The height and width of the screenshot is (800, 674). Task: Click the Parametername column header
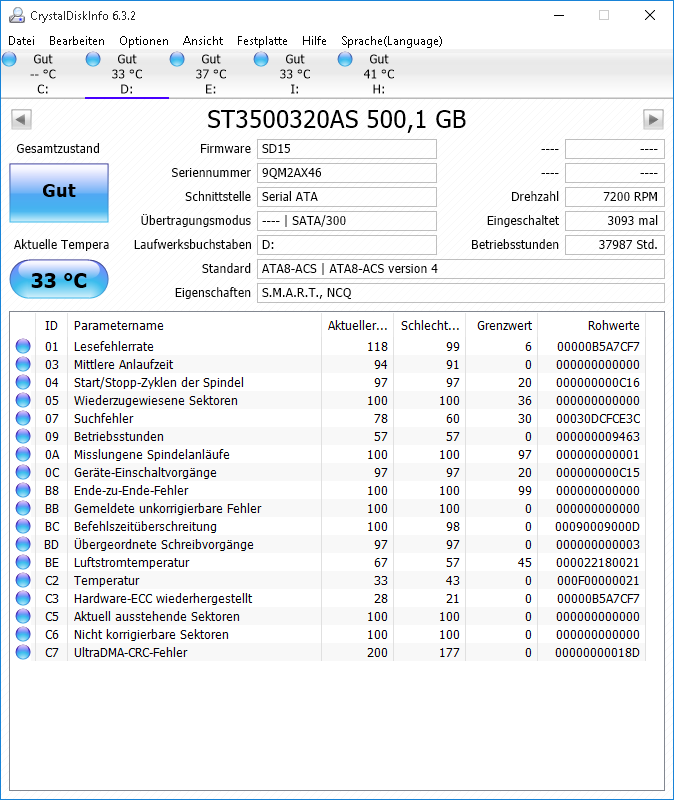tap(194, 326)
